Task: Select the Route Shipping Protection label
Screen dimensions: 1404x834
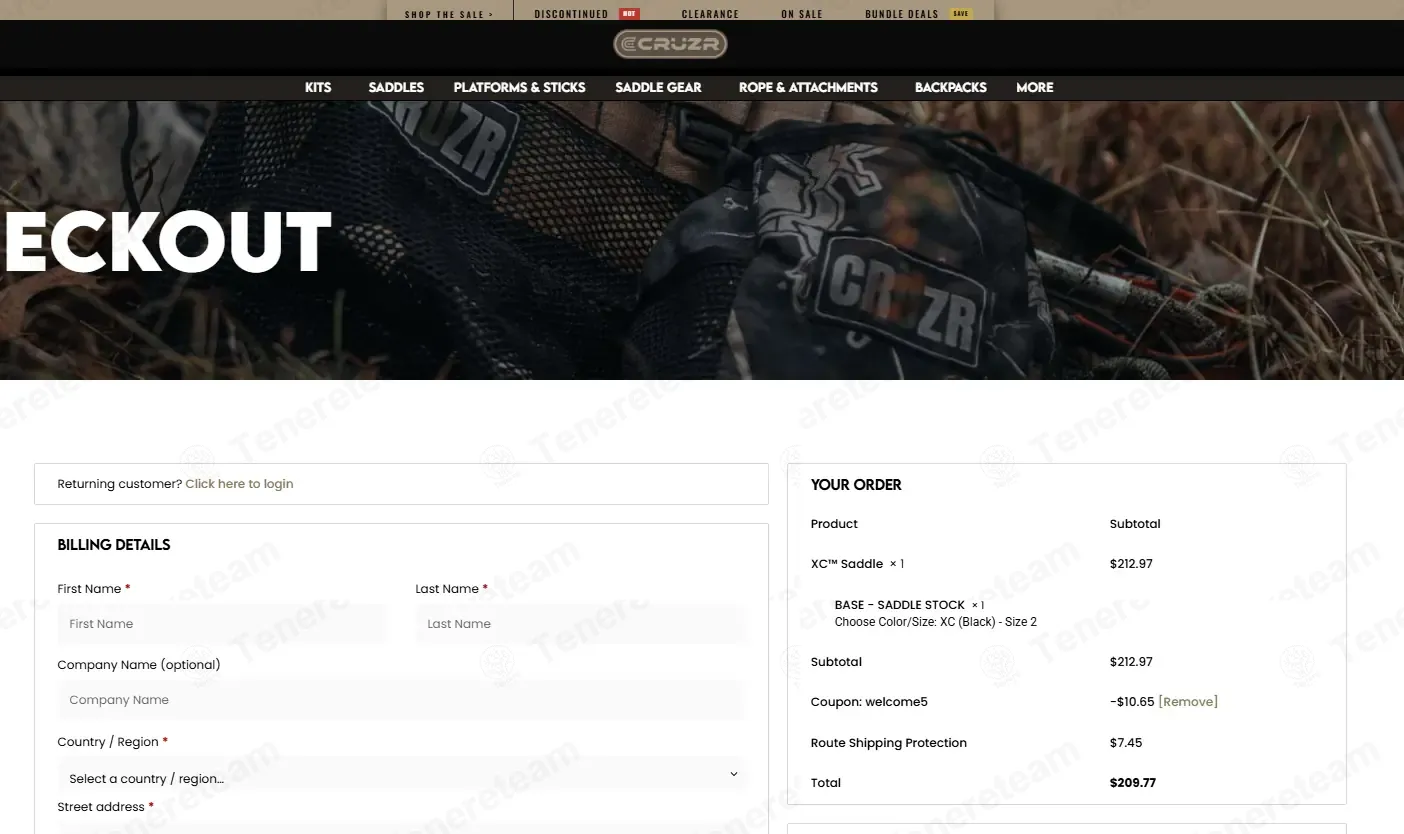Action: point(889,743)
